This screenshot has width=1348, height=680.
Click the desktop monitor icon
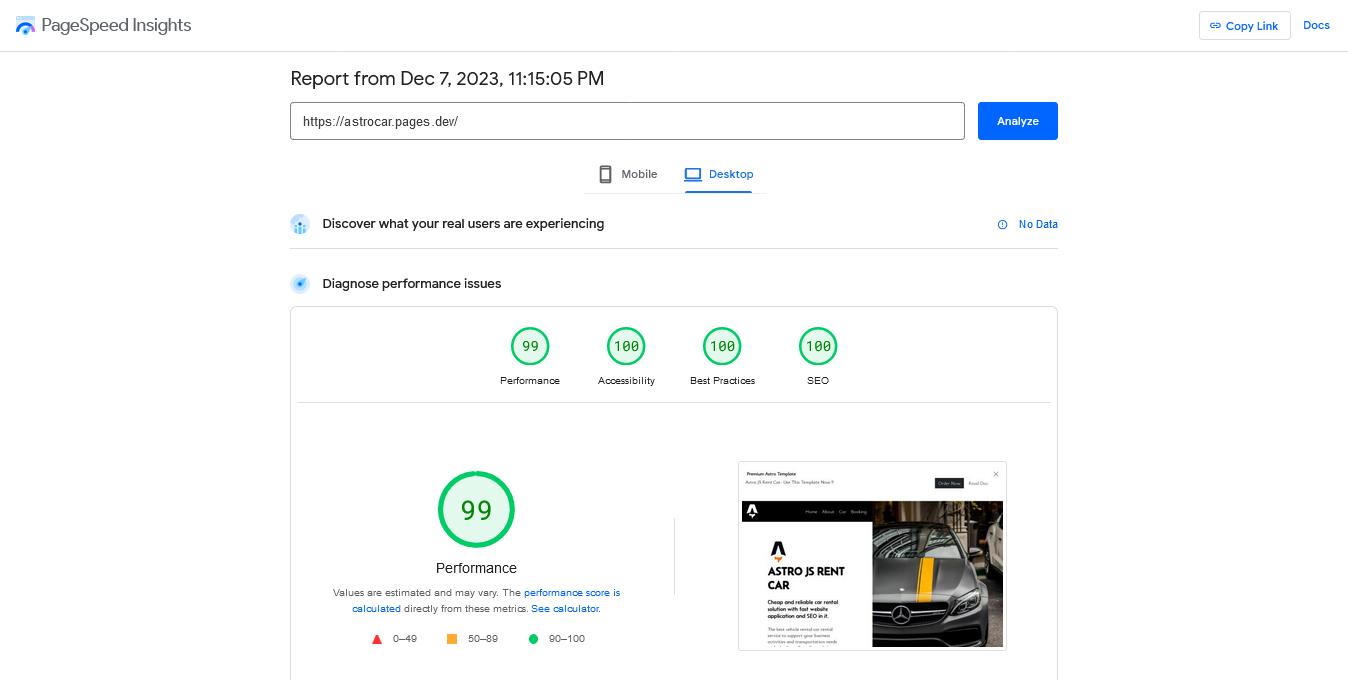pos(693,174)
